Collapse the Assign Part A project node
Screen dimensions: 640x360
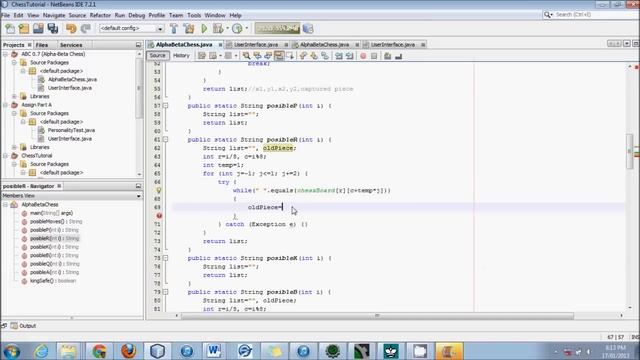tap(5, 105)
